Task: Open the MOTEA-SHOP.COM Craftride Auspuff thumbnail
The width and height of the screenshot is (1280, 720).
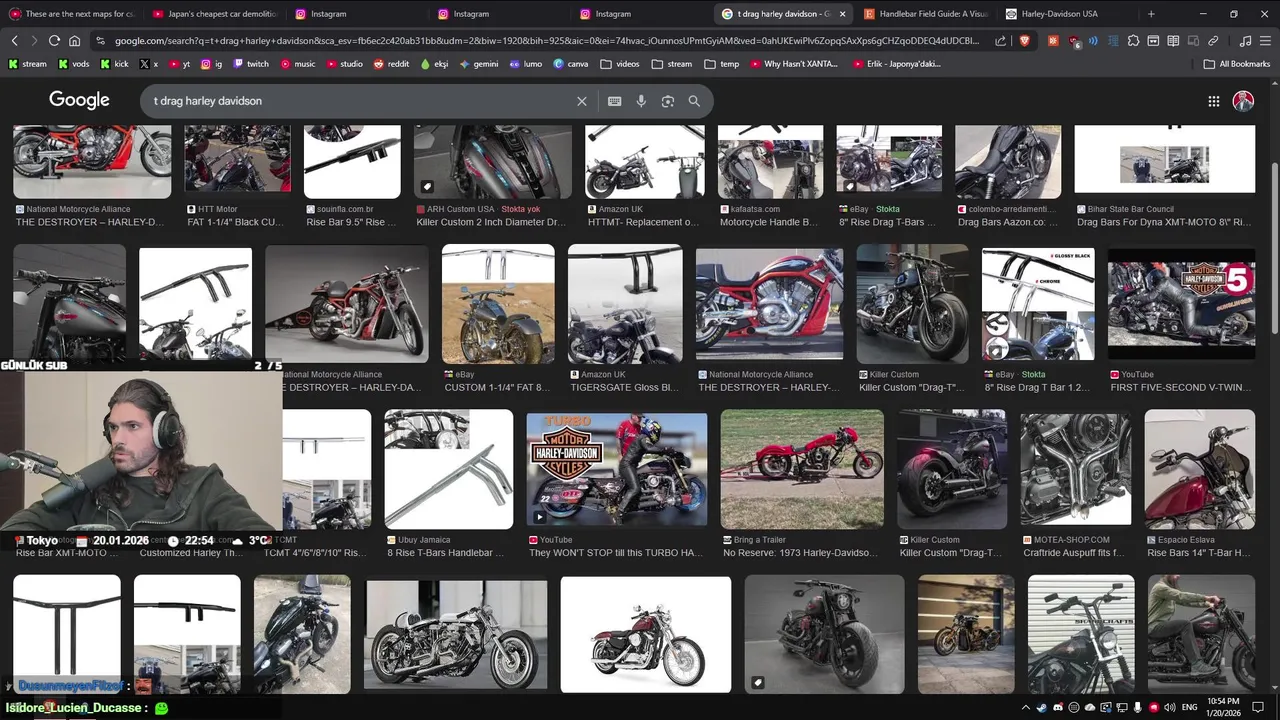Action: coord(1076,469)
